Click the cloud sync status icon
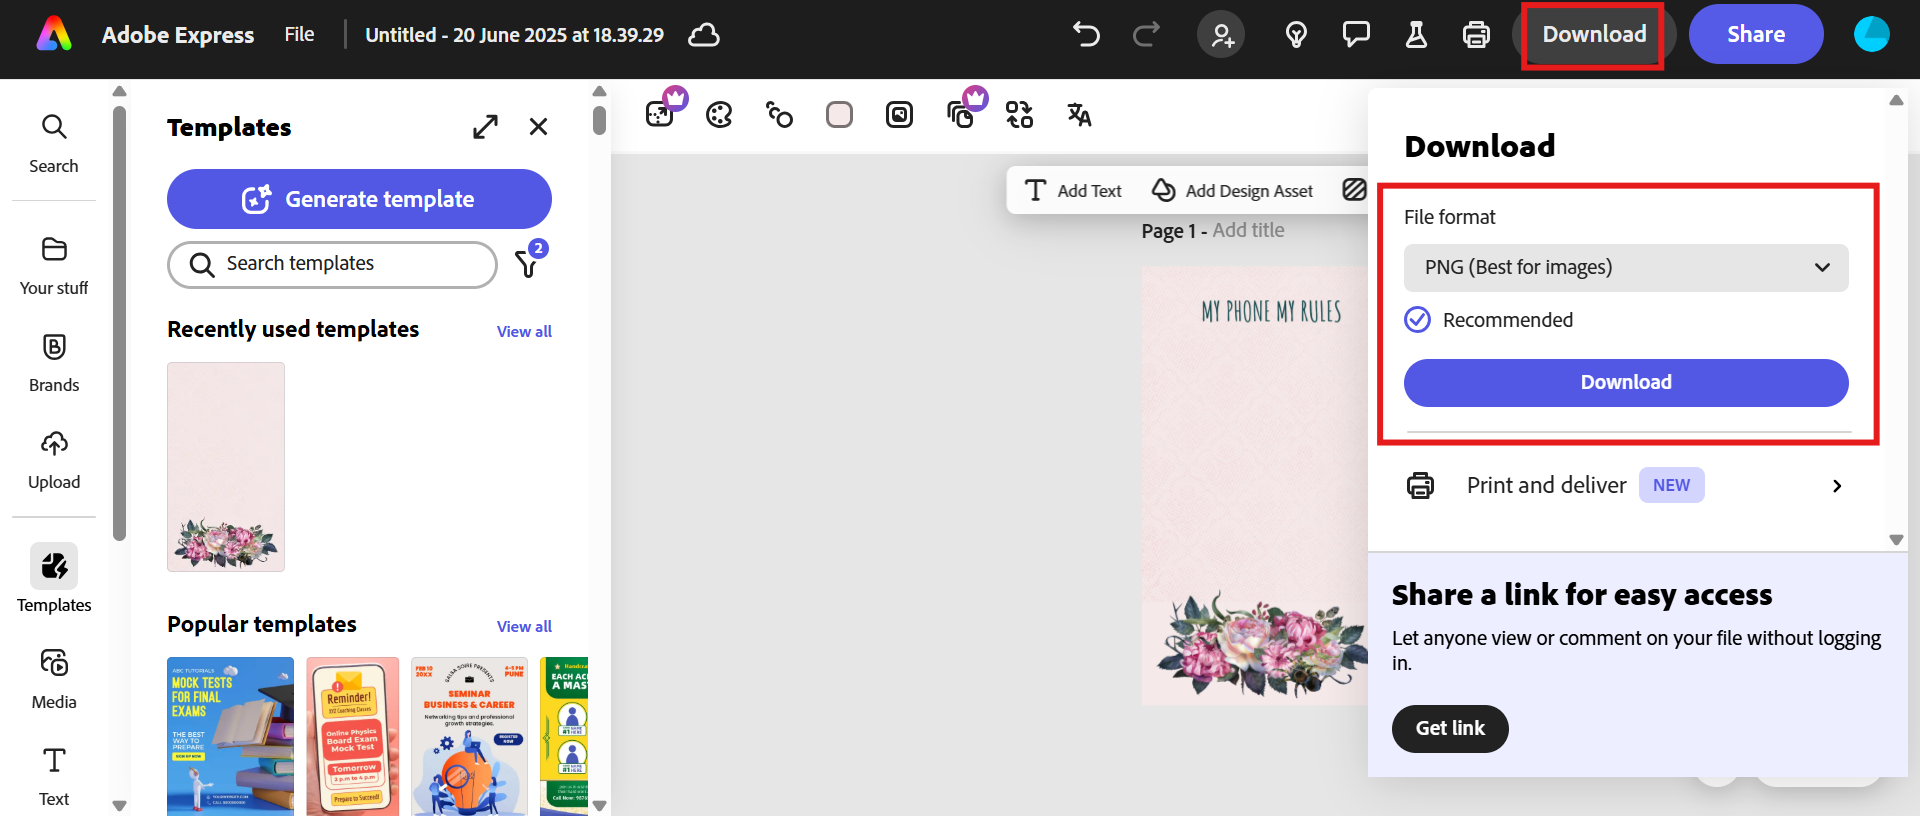This screenshot has width=1920, height=816. (704, 35)
